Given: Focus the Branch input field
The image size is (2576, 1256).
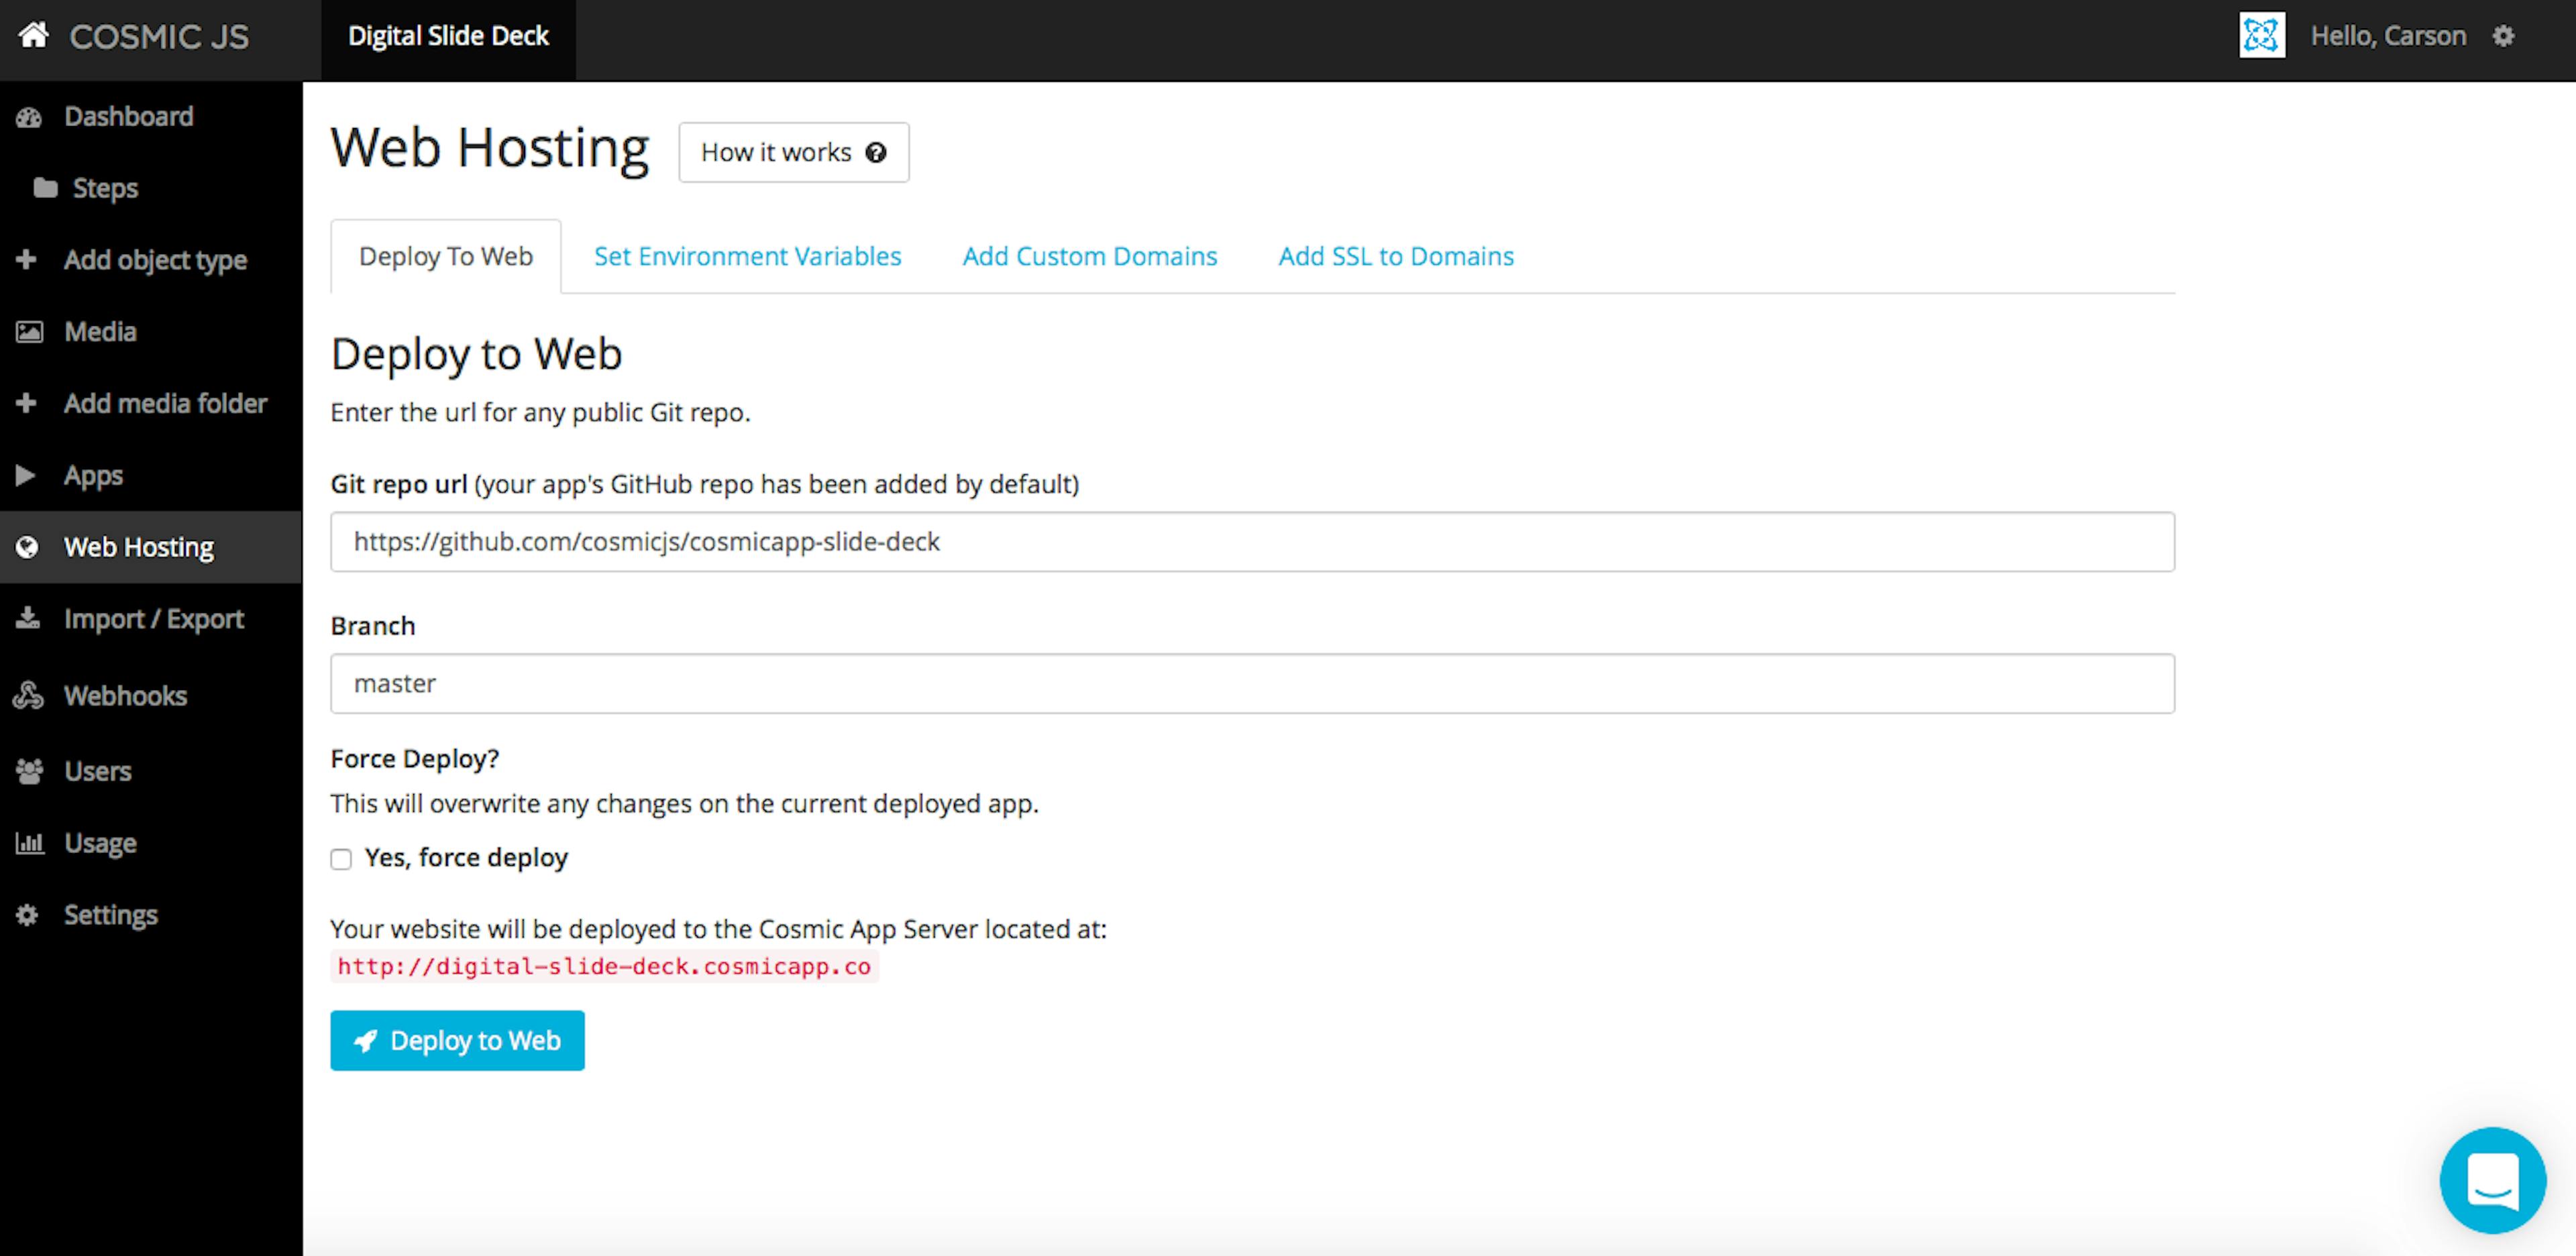Looking at the screenshot, I should [x=1252, y=684].
